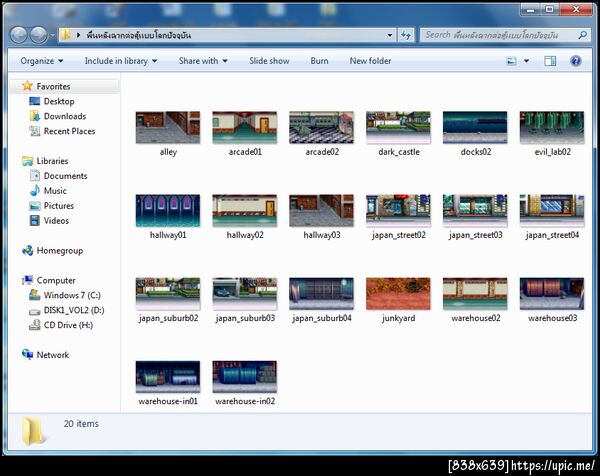Select the dark_castle image thumbnail
Viewport: 600px width, 476px height.
(398, 127)
